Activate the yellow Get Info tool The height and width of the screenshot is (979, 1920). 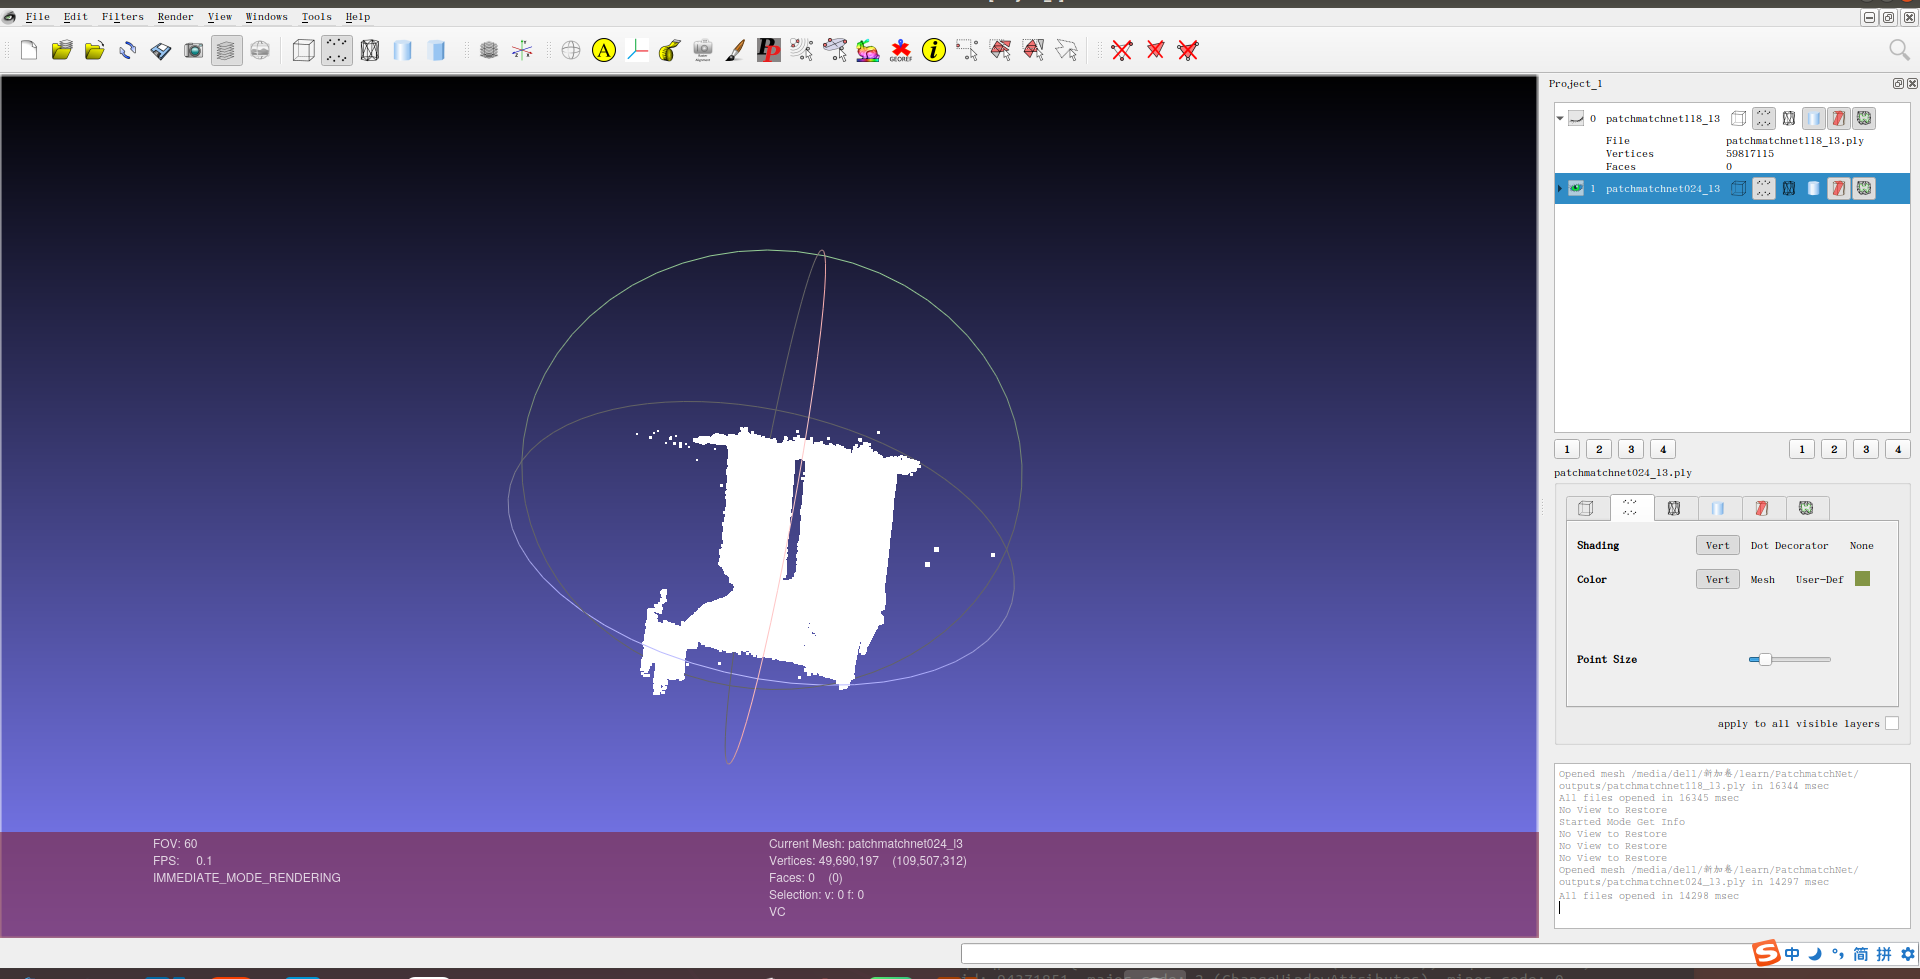[934, 50]
